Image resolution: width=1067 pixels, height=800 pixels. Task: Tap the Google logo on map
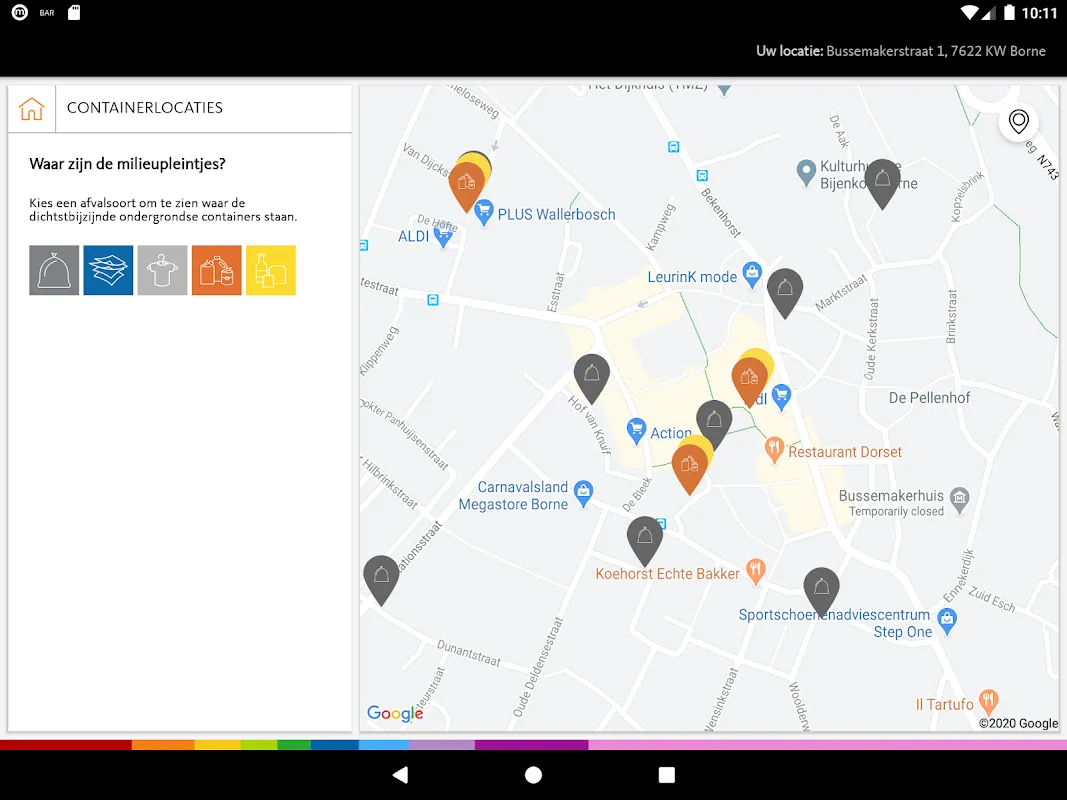point(395,713)
